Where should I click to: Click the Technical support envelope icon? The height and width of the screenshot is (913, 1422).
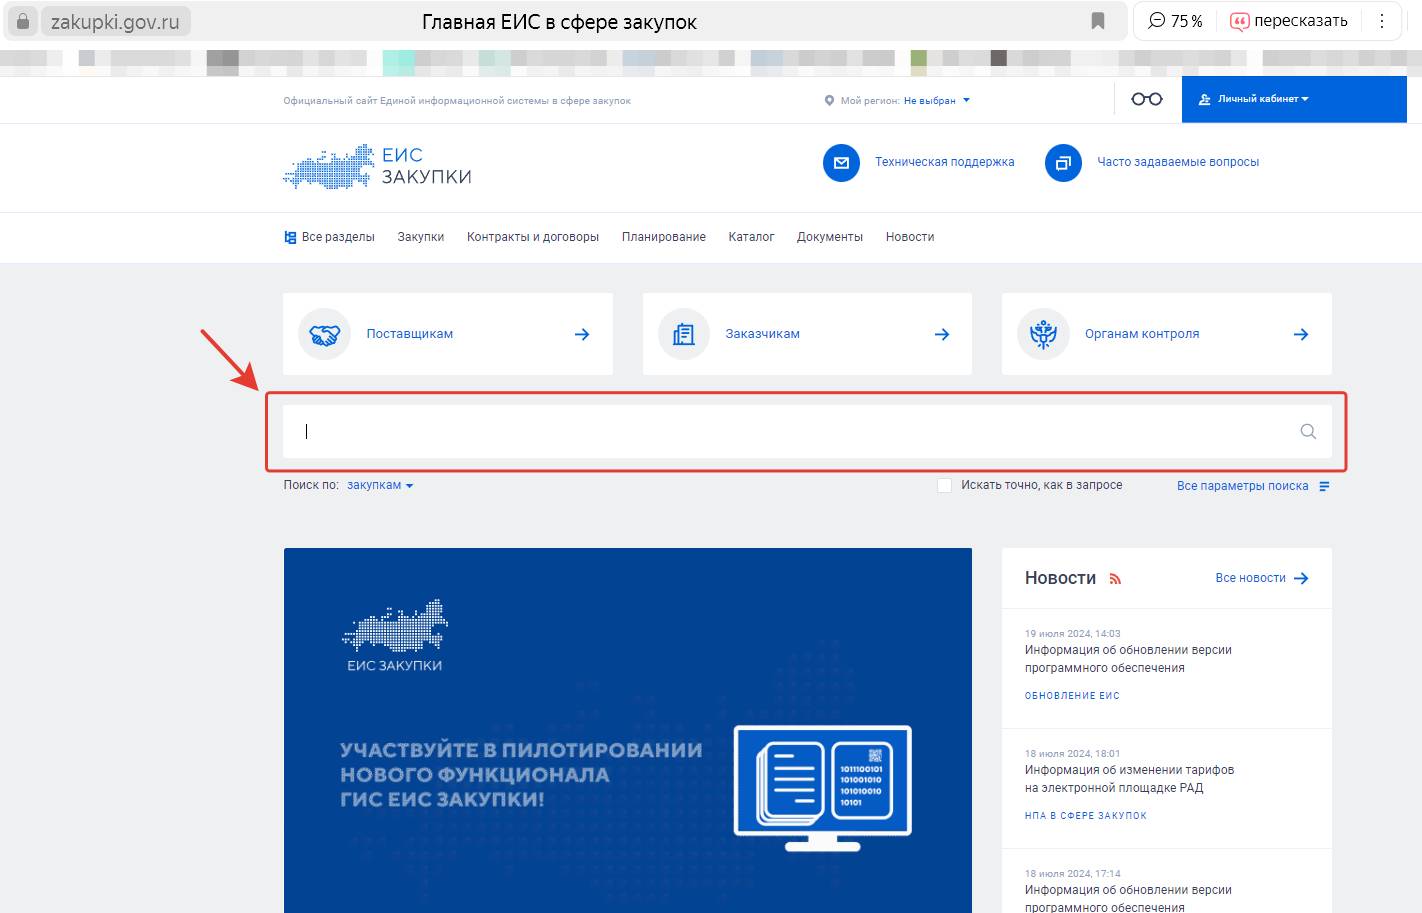[x=841, y=162]
